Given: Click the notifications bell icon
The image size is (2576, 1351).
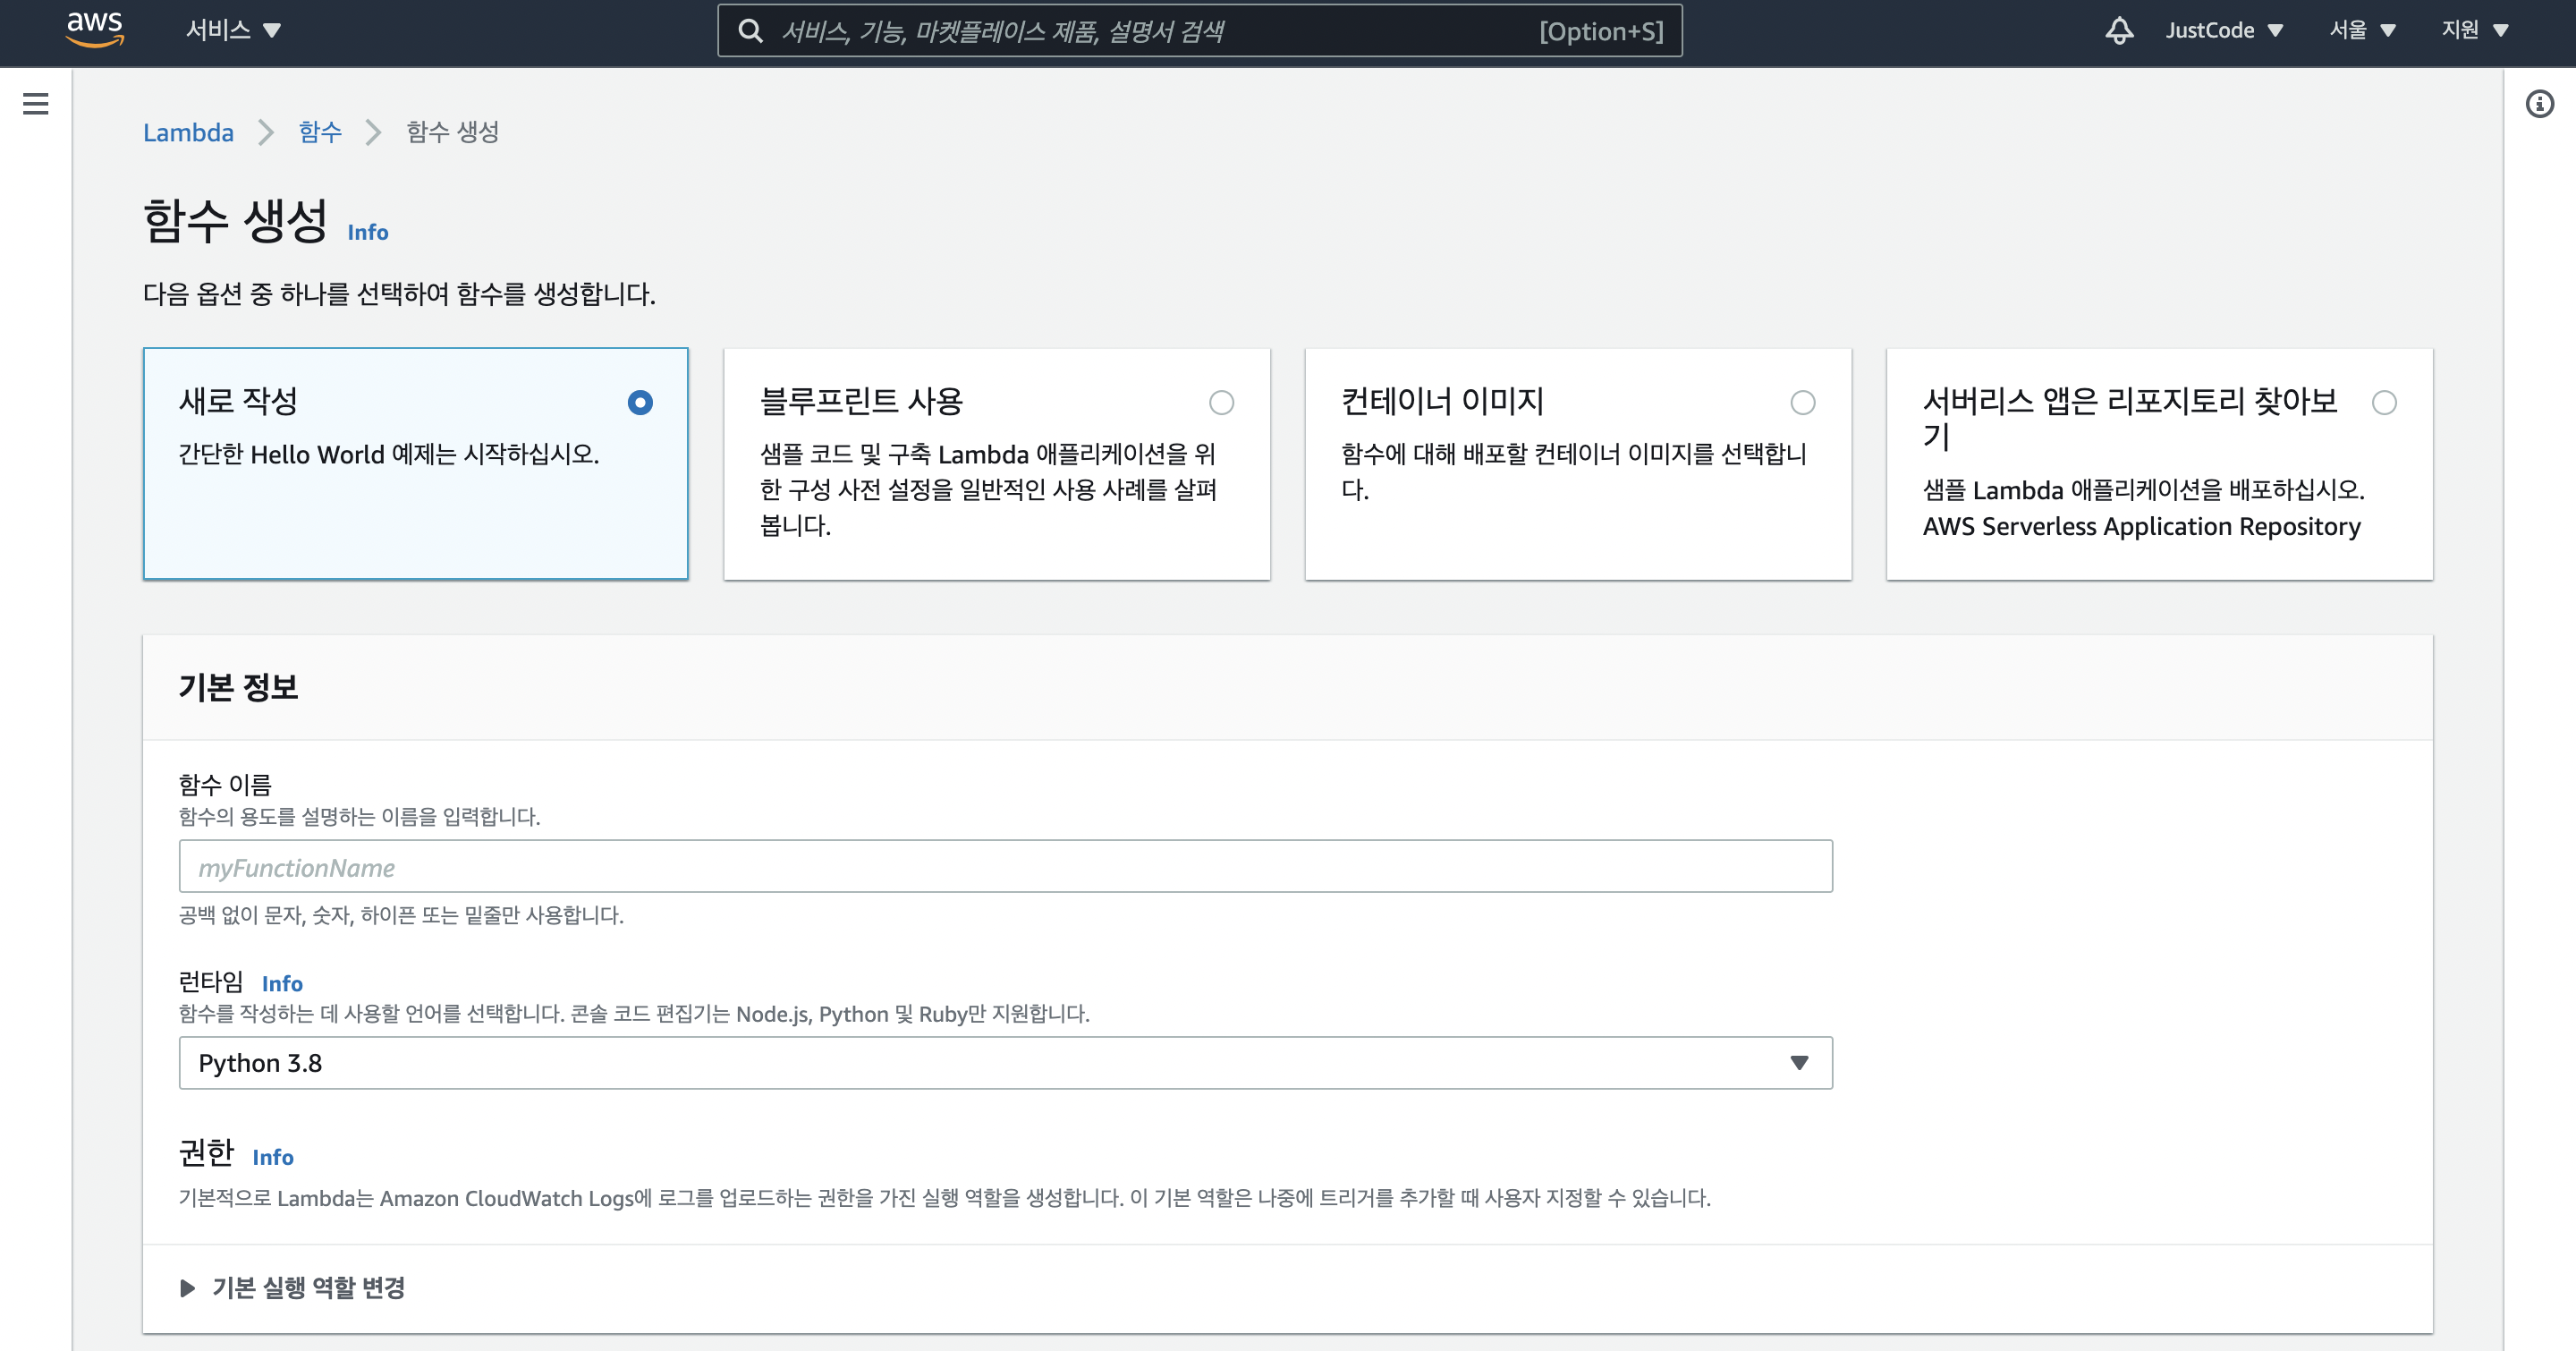Looking at the screenshot, I should [2119, 31].
